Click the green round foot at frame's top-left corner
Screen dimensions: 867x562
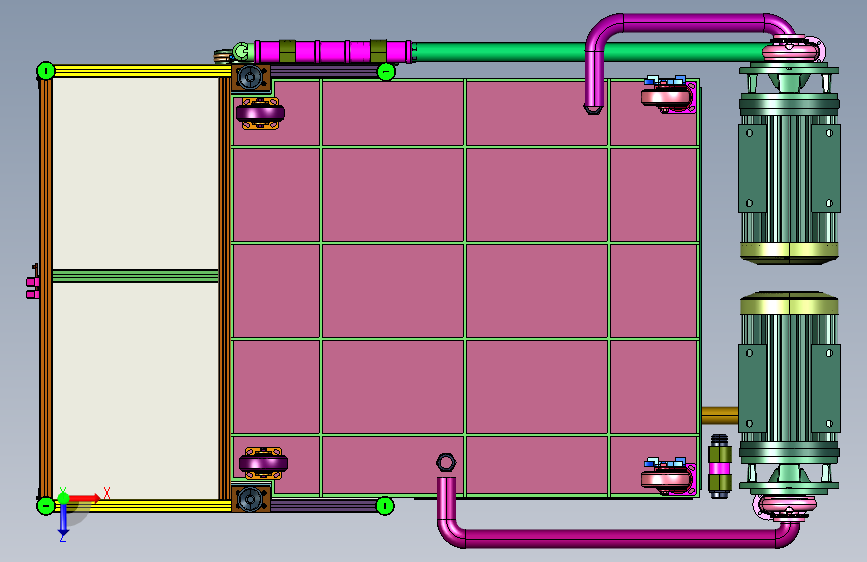pyautogui.click(x=46, y=71)
